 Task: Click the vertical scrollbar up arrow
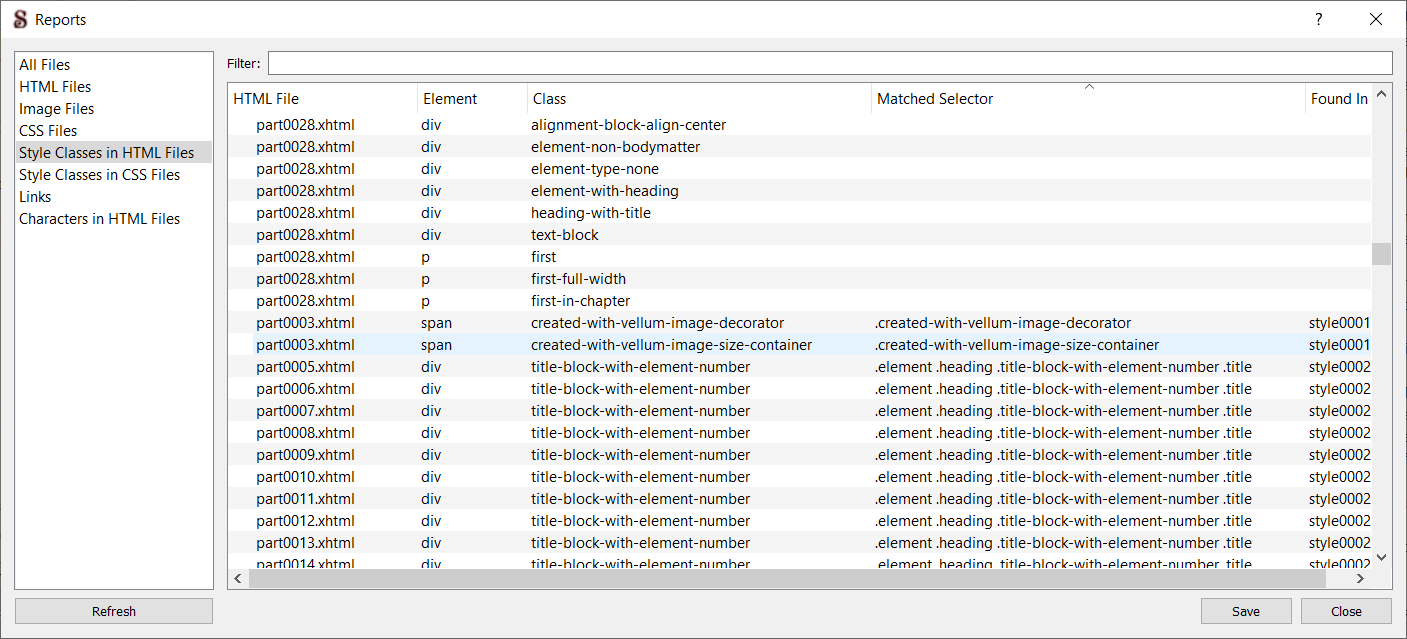1381,96
